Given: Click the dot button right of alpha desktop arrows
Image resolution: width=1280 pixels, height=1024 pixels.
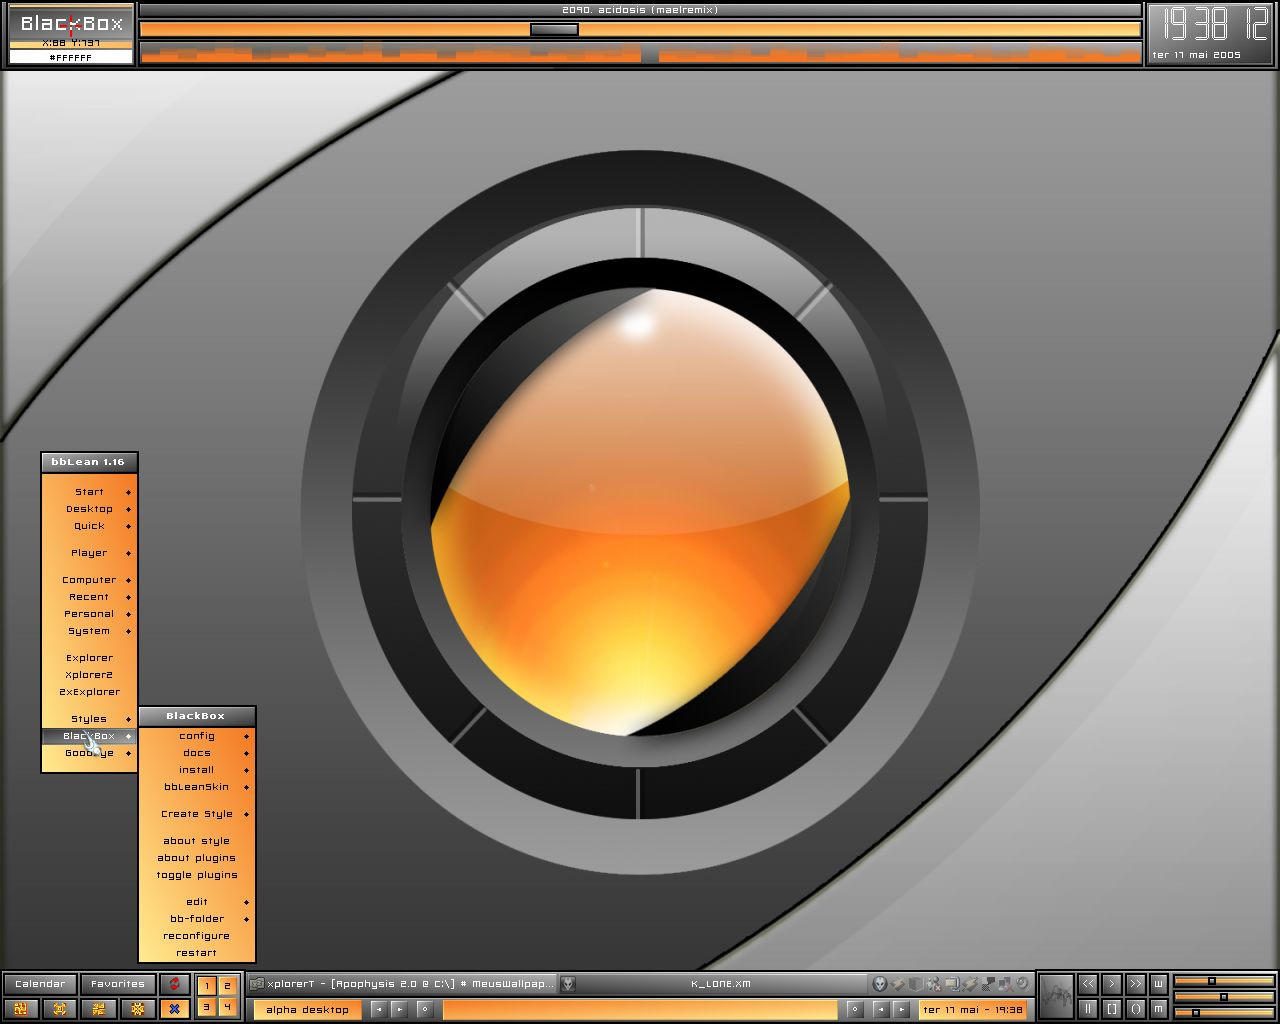Looking at the screenshot, I should click(x=424, y=1009).
